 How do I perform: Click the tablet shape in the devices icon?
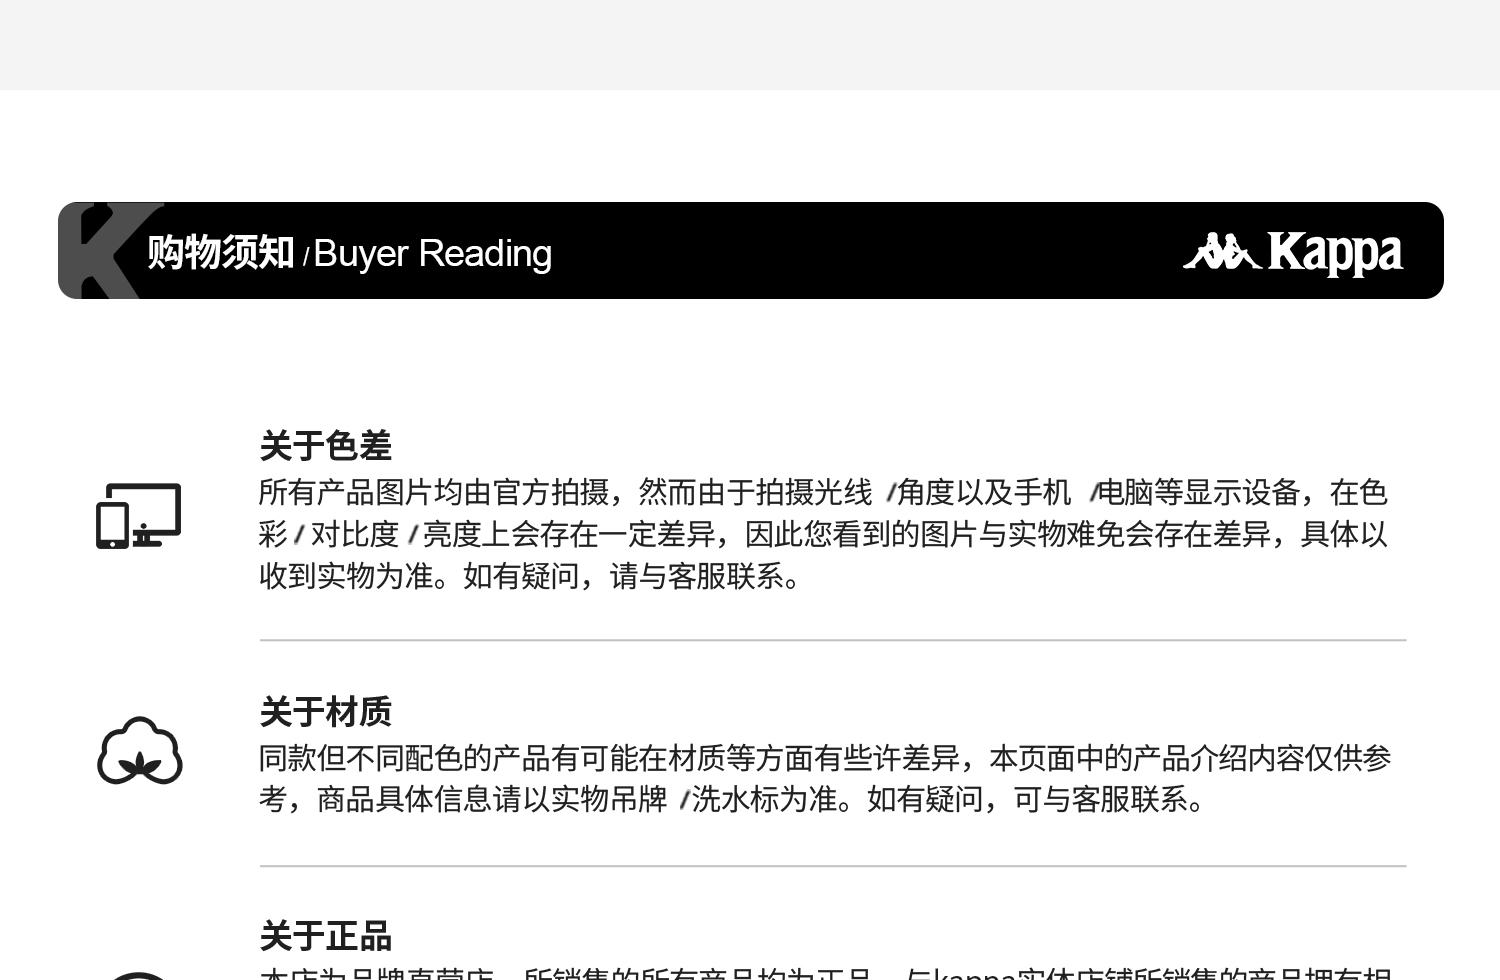pyautogui.click(x=112, y=526)
